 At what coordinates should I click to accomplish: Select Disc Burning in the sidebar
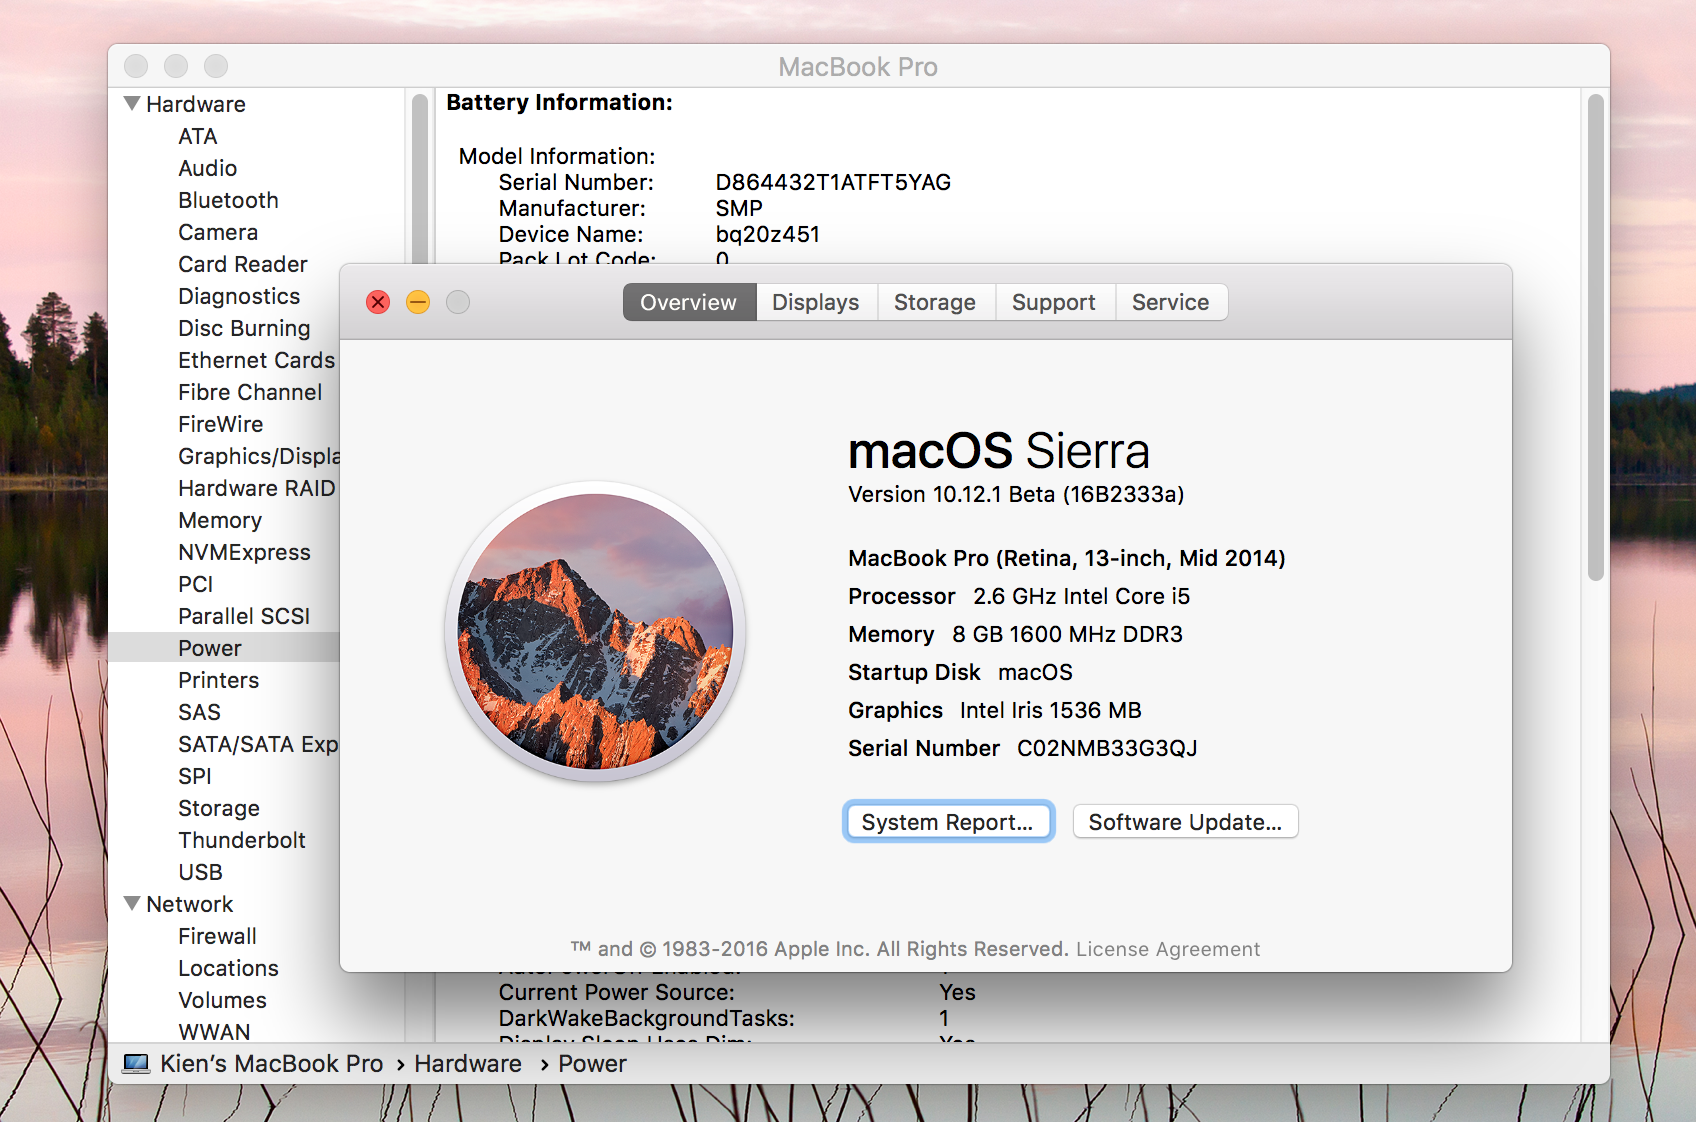coord(244,328)
